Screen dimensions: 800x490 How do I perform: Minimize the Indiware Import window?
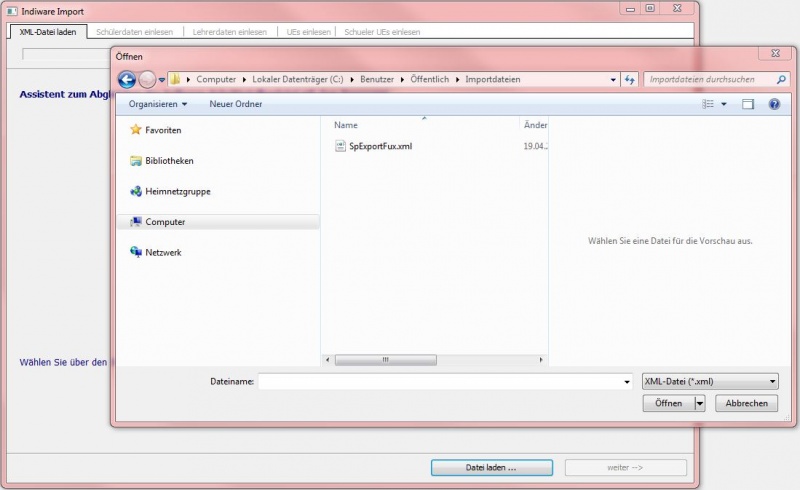click(x=631, y=9)
